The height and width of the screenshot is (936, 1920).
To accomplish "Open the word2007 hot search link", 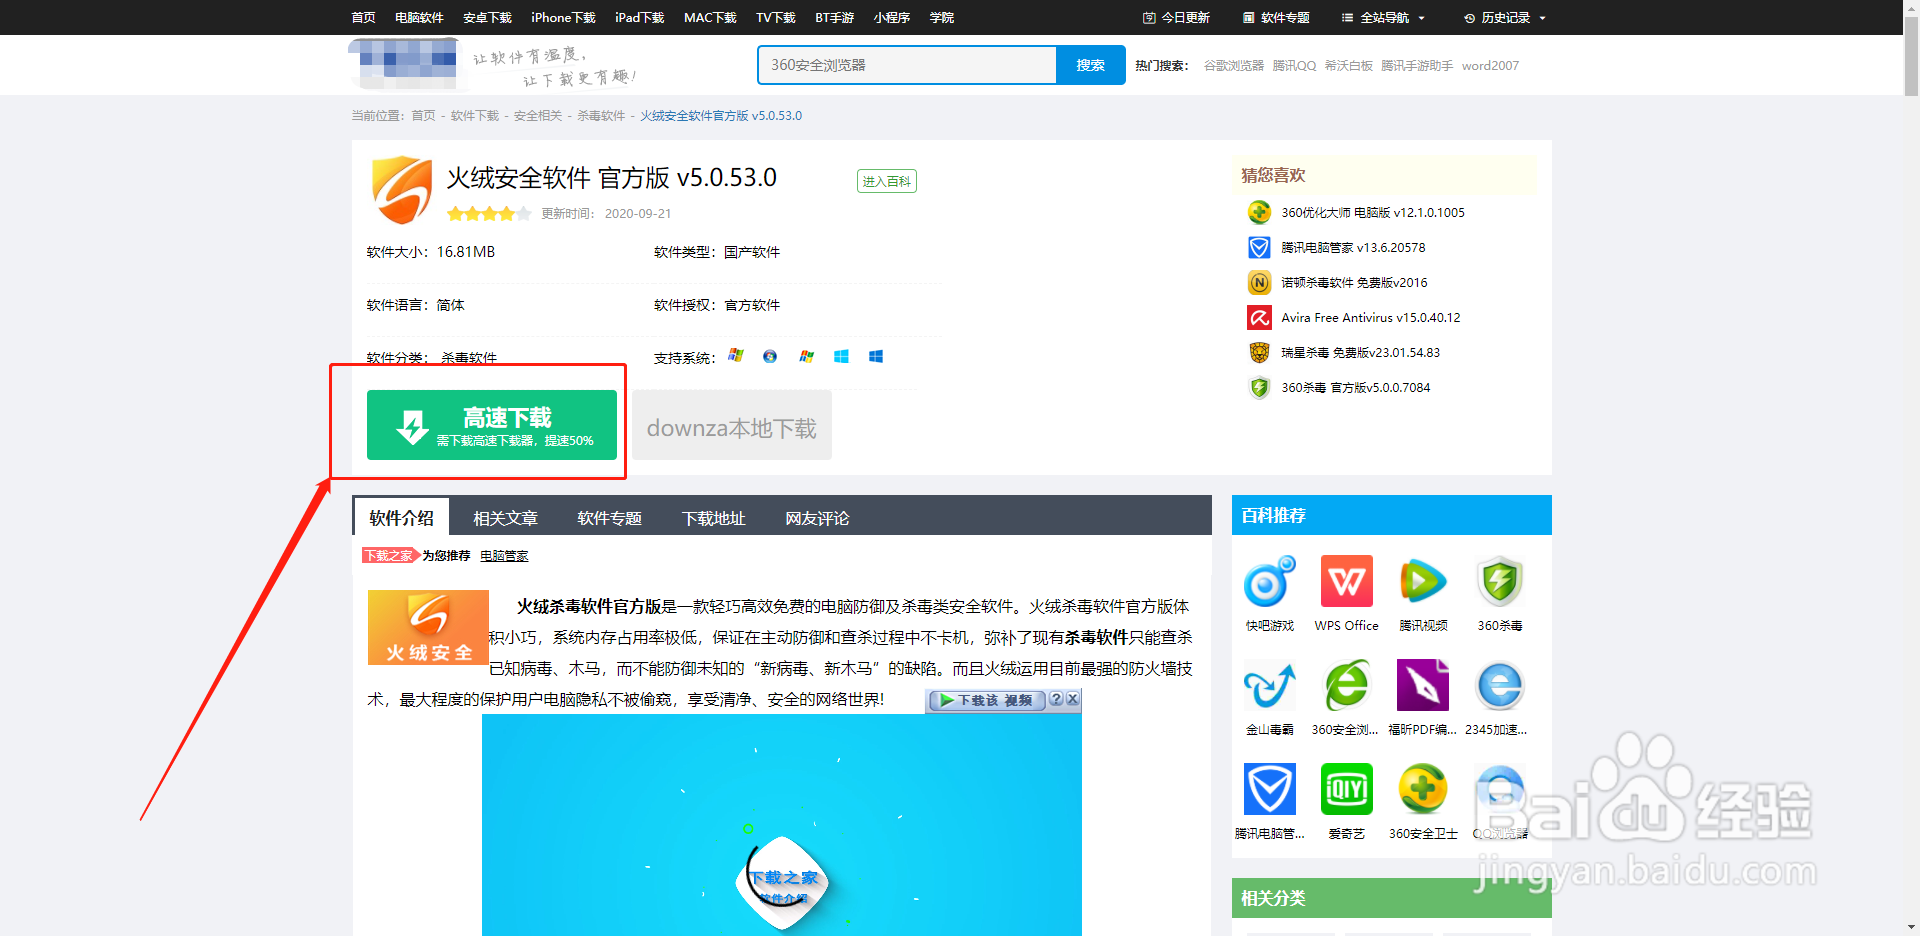I will (1490, 65).
